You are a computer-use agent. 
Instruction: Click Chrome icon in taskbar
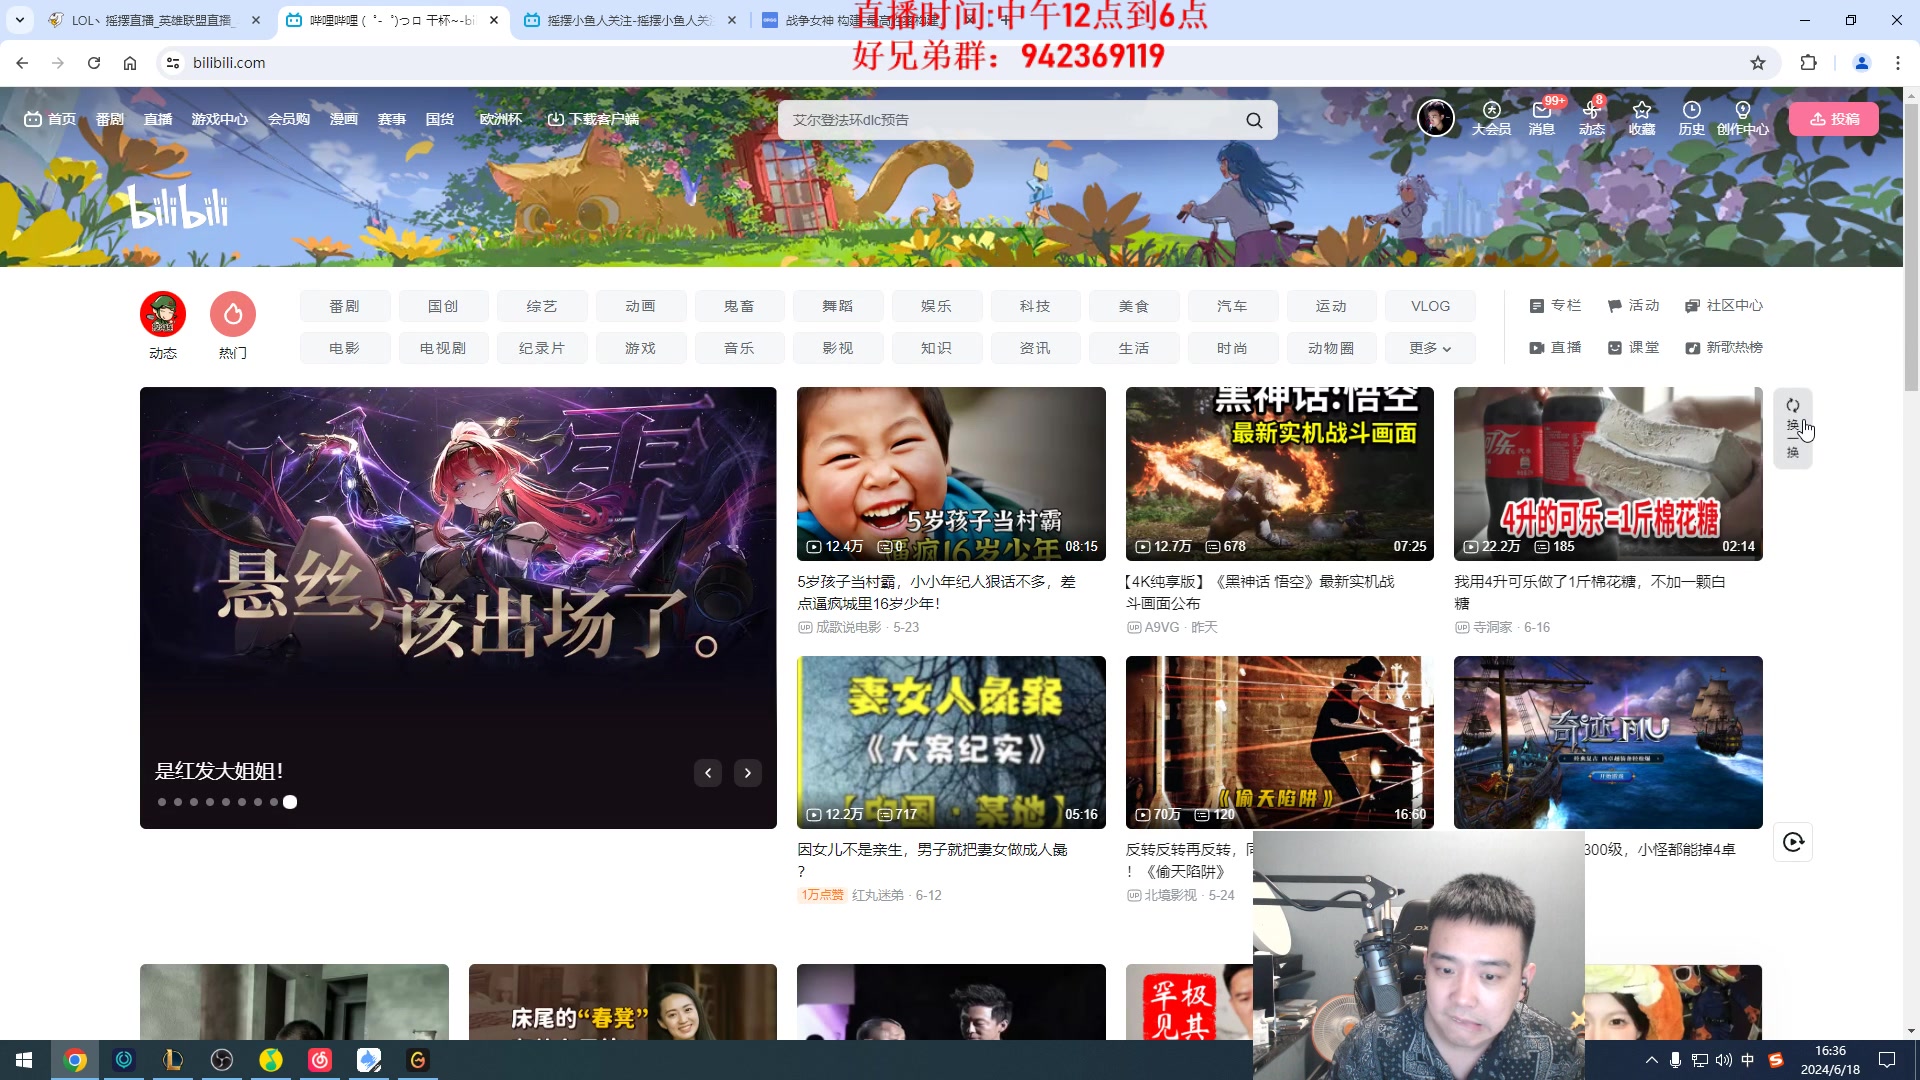[75, 1060]
